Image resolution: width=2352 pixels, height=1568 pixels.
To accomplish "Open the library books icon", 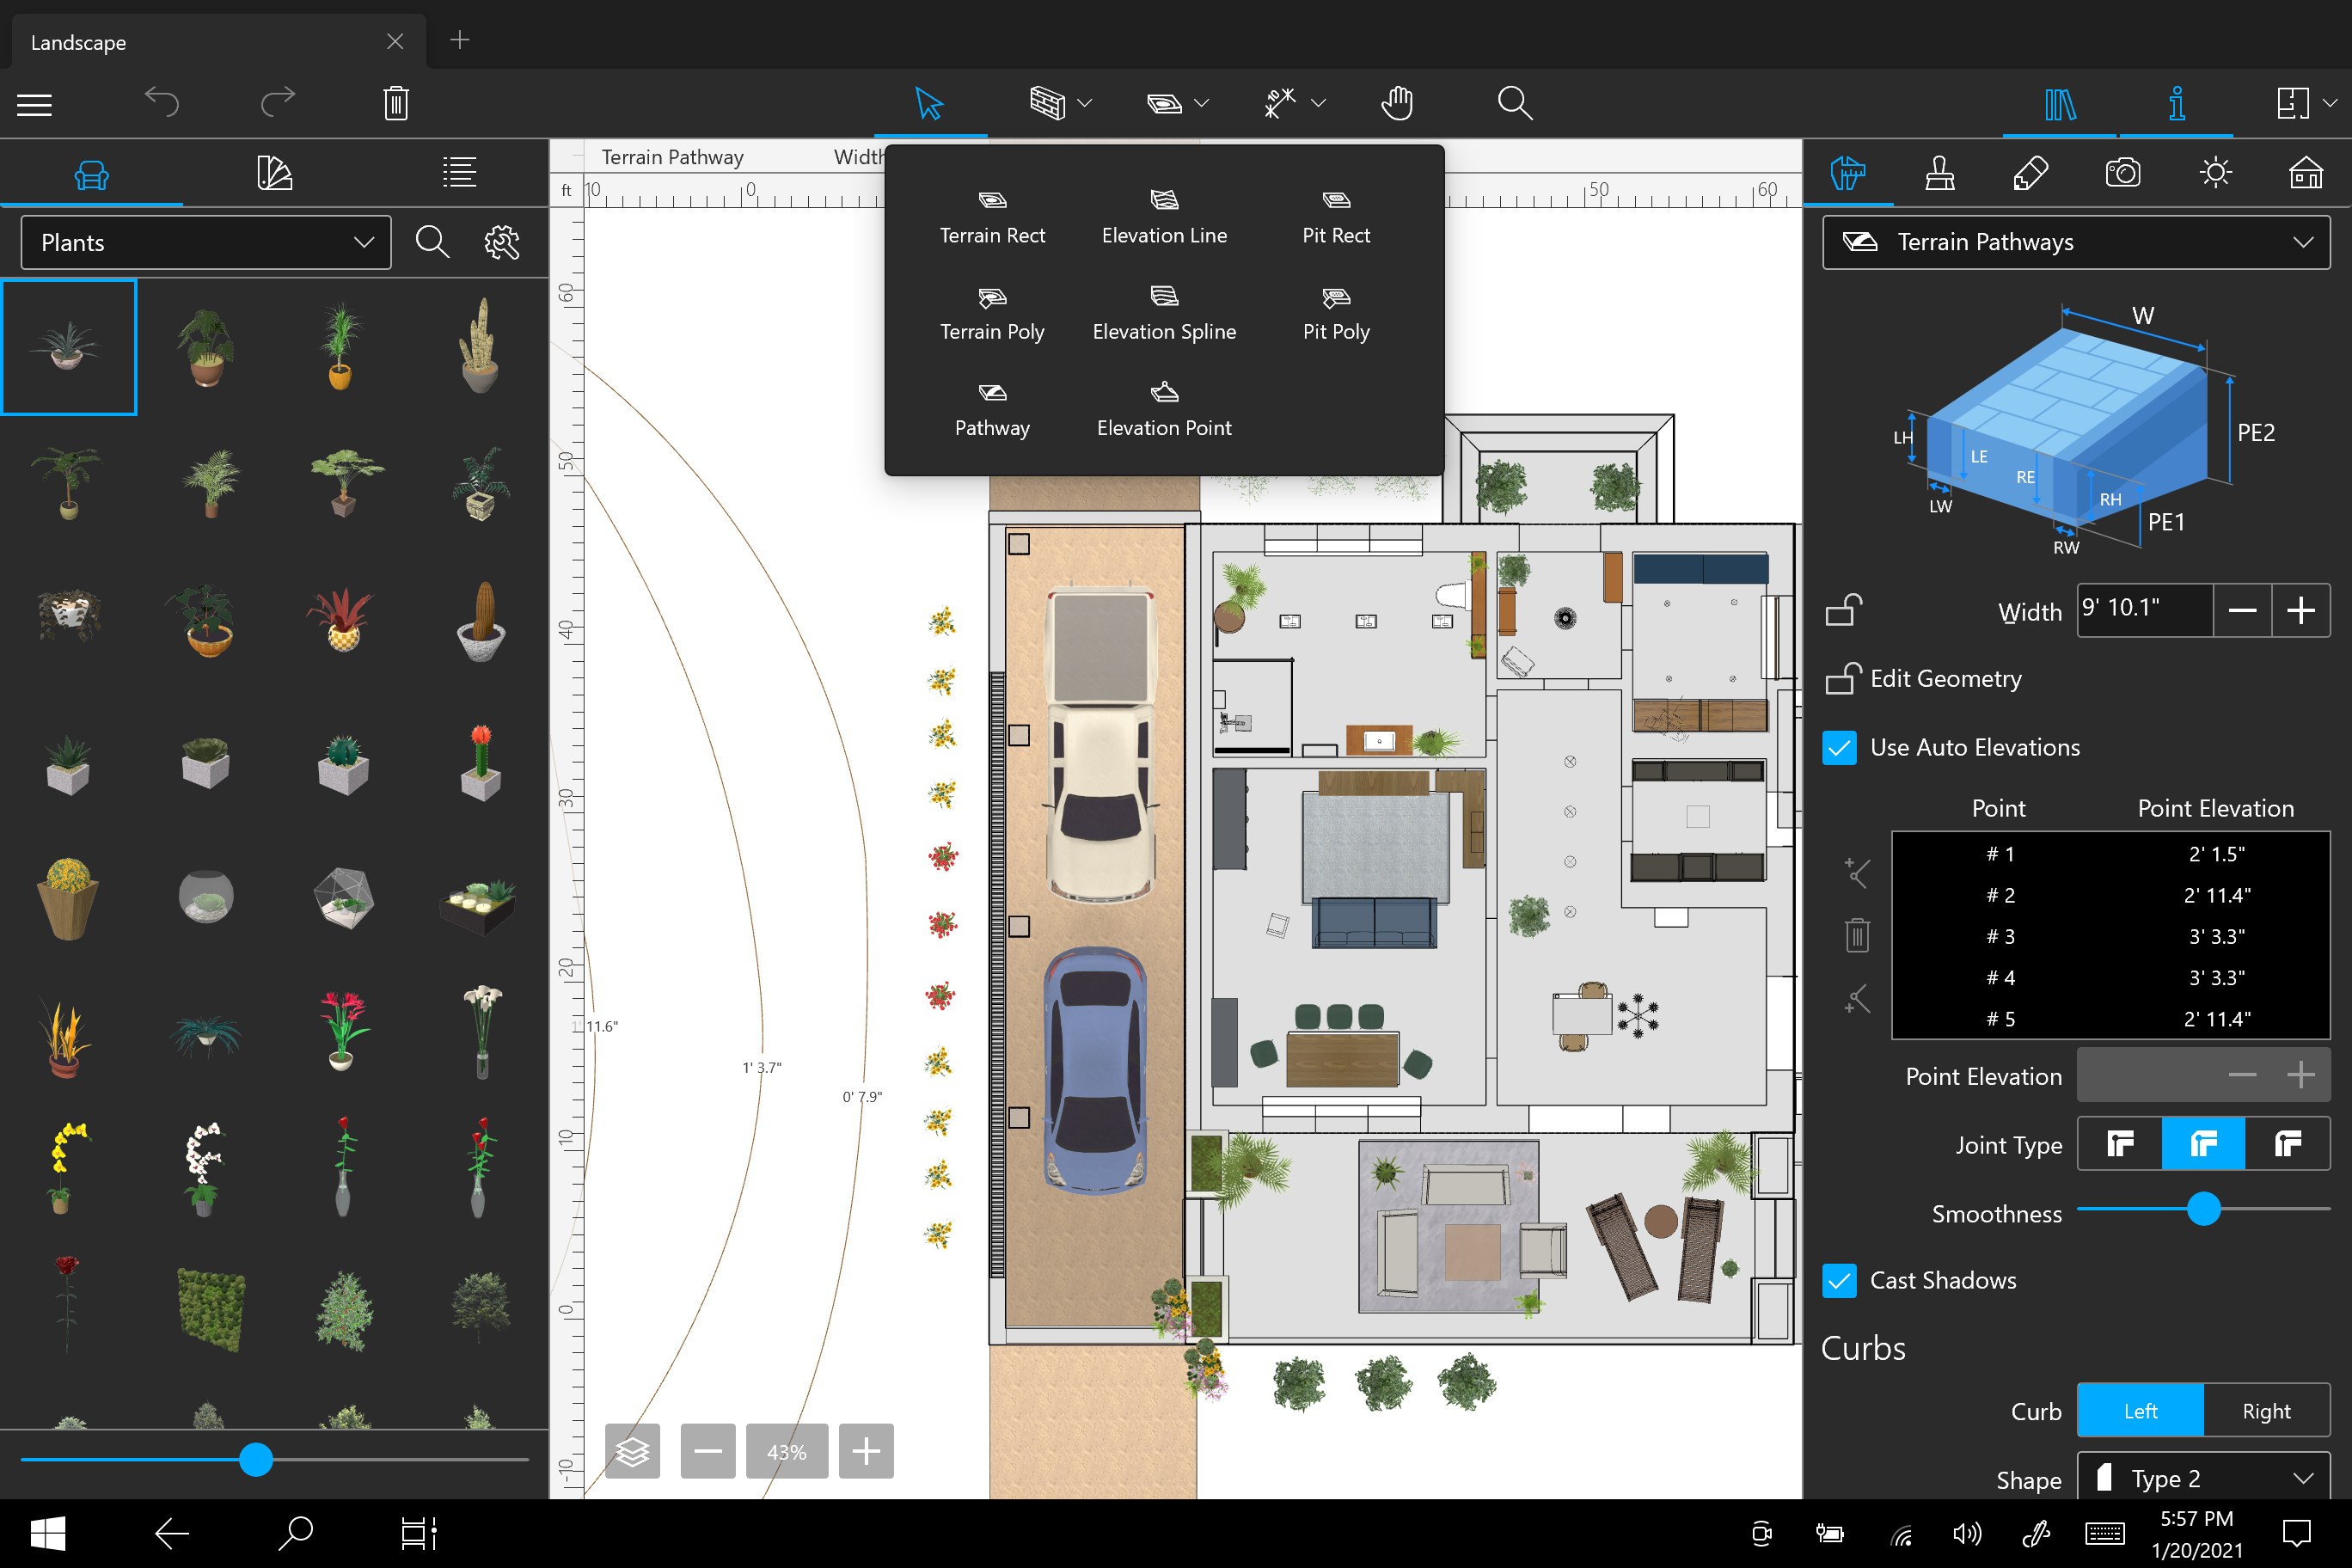I will tap(2059, 103).
